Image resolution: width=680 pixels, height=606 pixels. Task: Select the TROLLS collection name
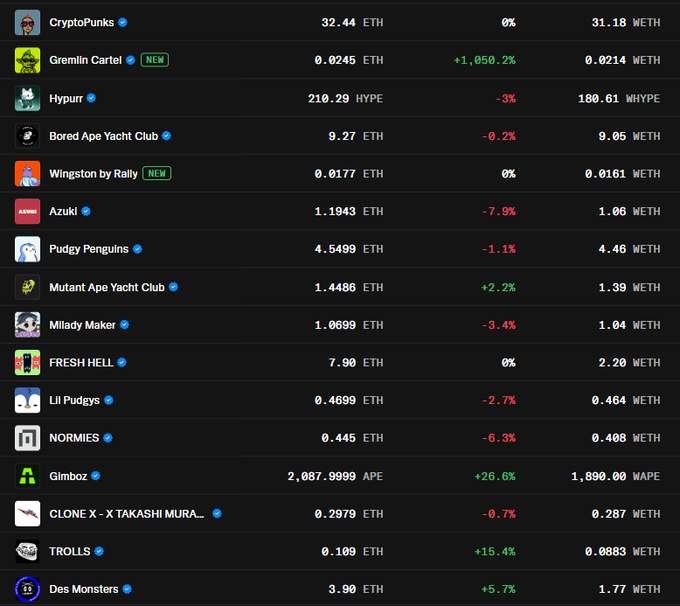(70, 551)
